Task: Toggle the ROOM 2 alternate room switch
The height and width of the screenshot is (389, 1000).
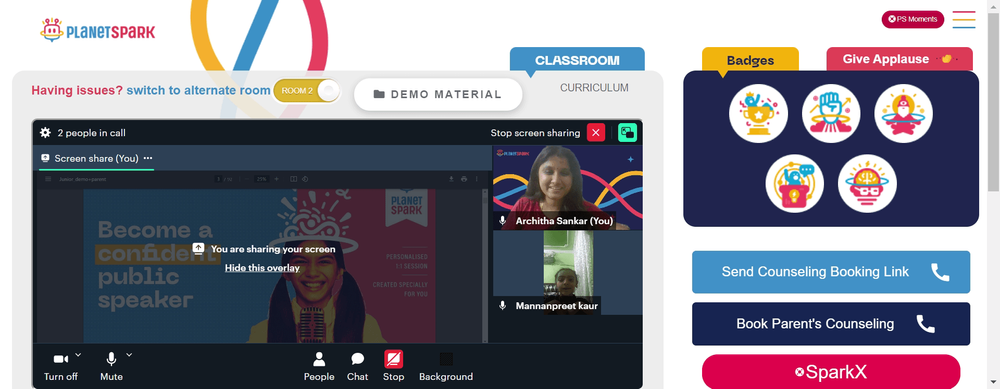Action: [x=307, y=91]
